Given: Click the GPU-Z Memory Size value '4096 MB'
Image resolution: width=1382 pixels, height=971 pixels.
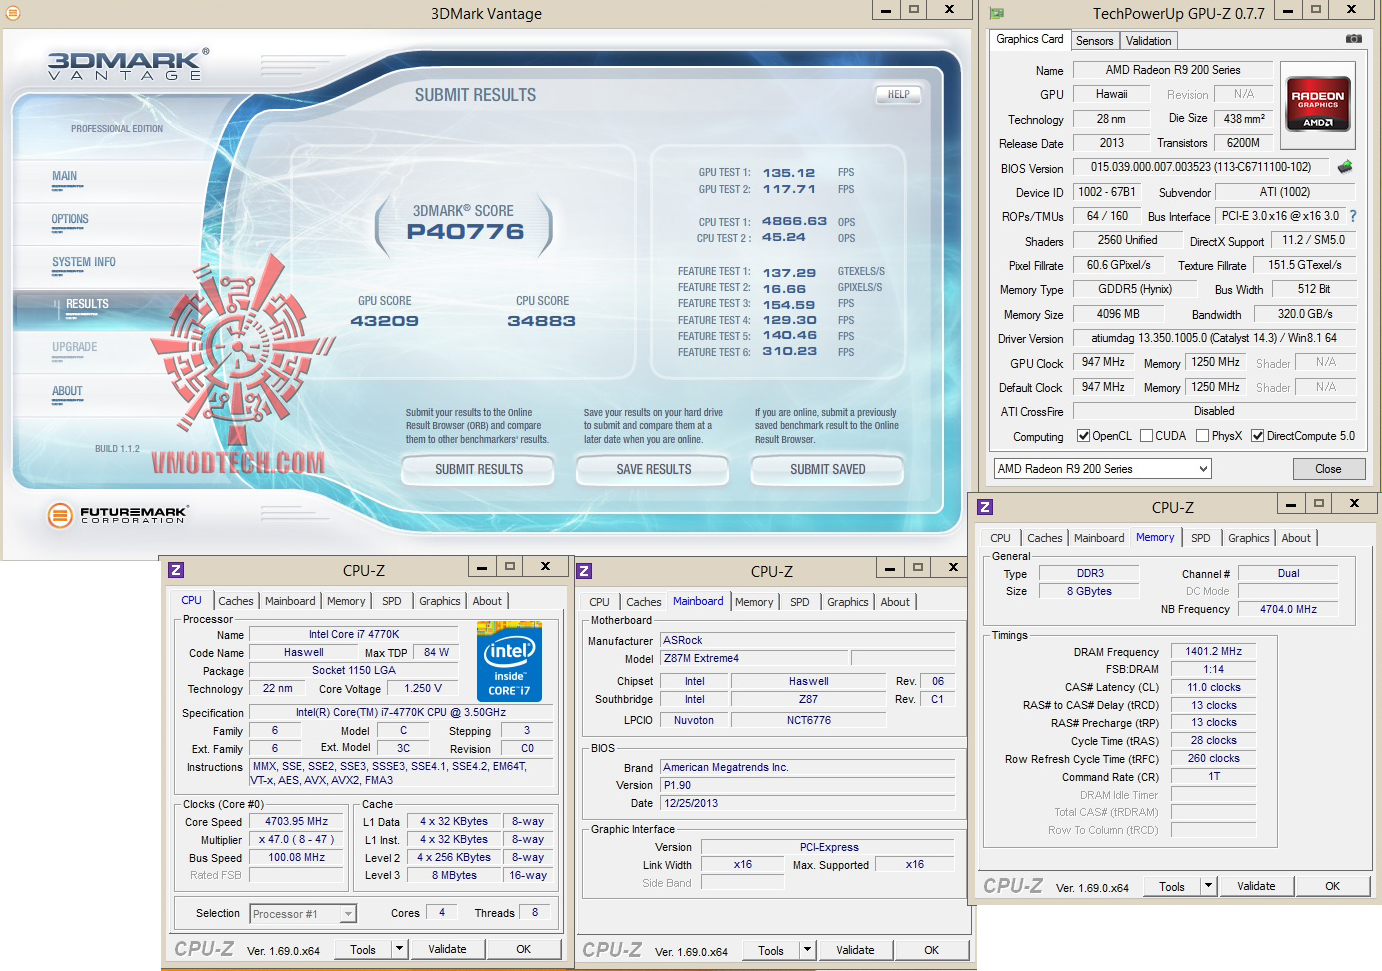Looking at the screenshot, I should tap(1118, 314).
